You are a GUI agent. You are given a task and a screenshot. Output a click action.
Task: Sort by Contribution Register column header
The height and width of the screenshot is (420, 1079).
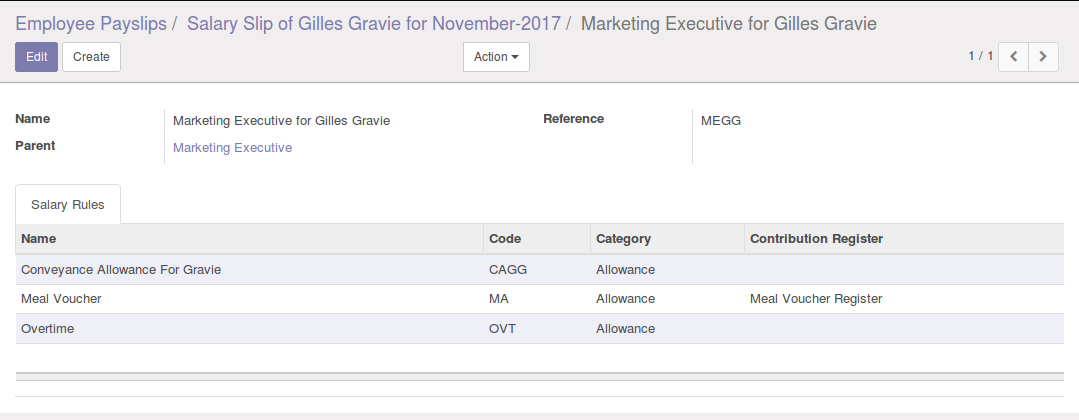(x=816, y=239)
